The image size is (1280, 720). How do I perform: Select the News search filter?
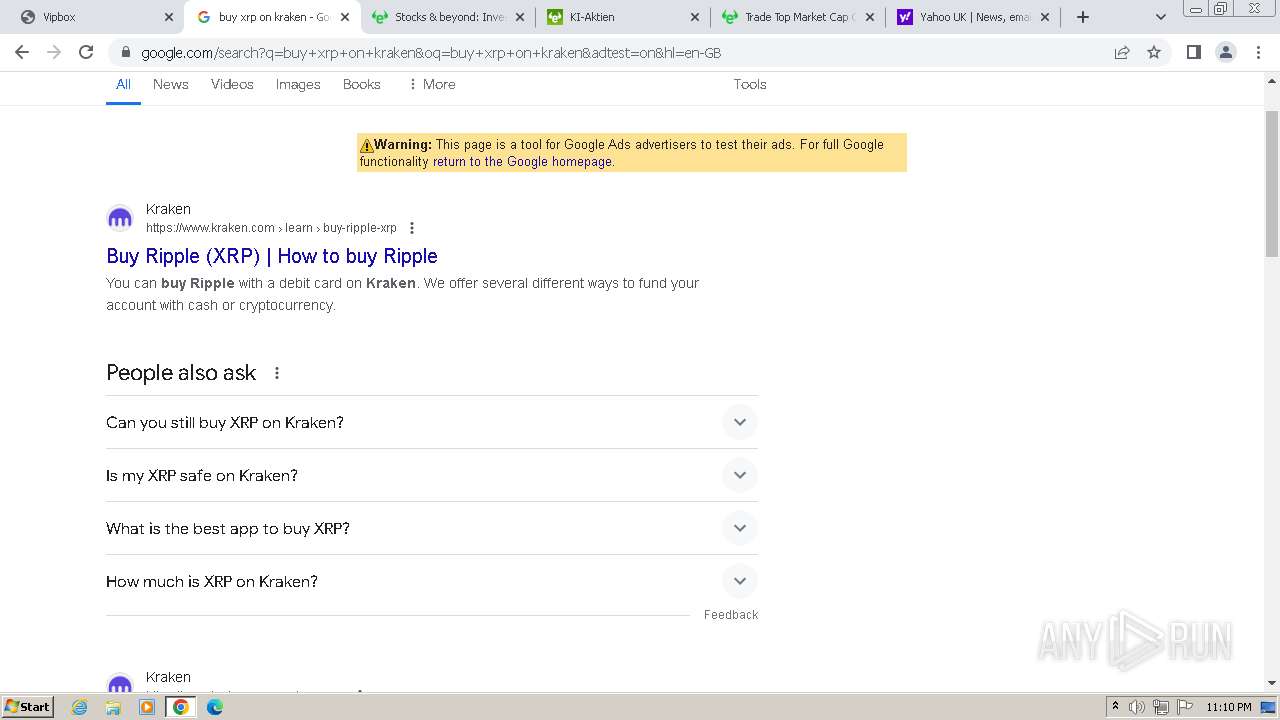[171, 84]
